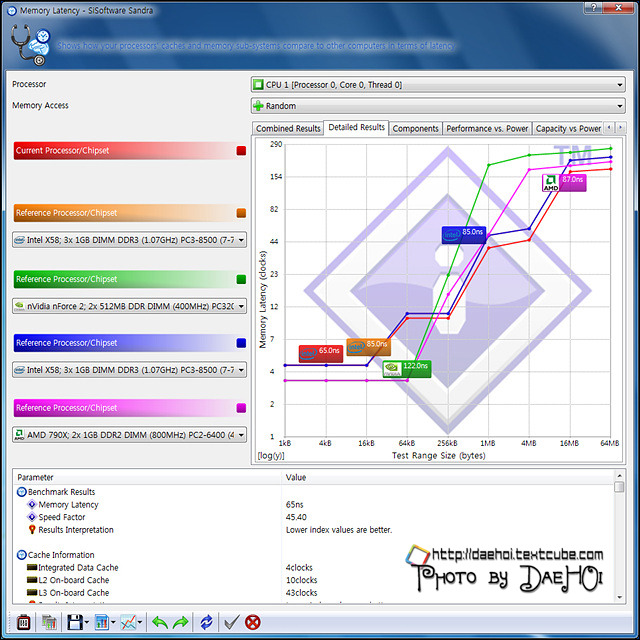Select the Integrated Data Cache row
The image size is (640, 640).
[78, 568]
